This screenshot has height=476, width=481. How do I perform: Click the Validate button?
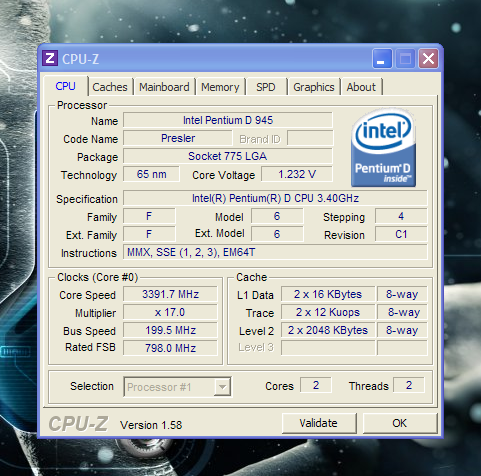(x=319, y=423)
